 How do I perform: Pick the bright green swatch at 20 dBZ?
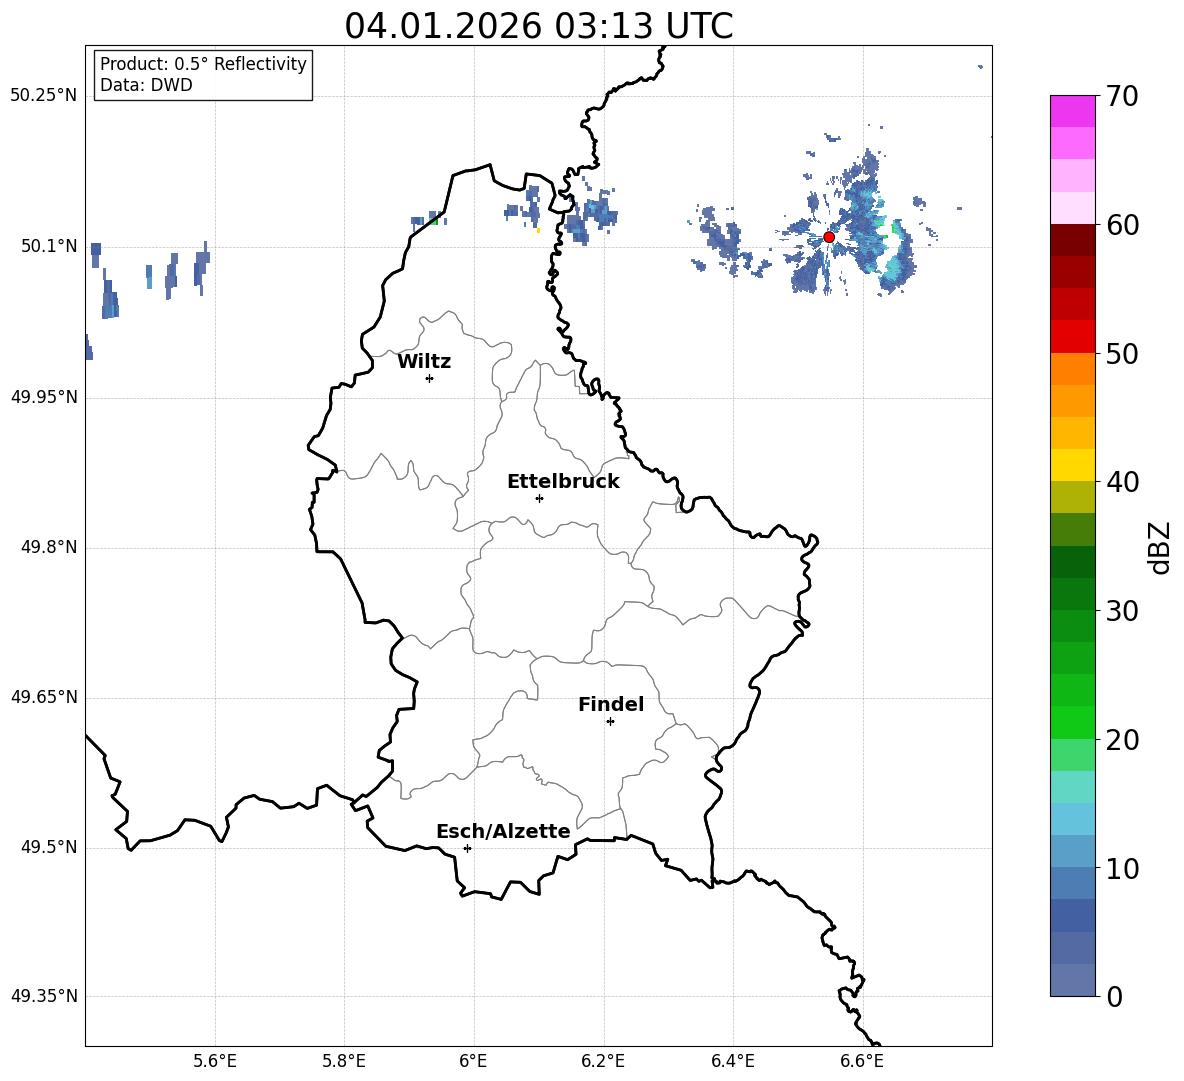tap(1072, 722)
